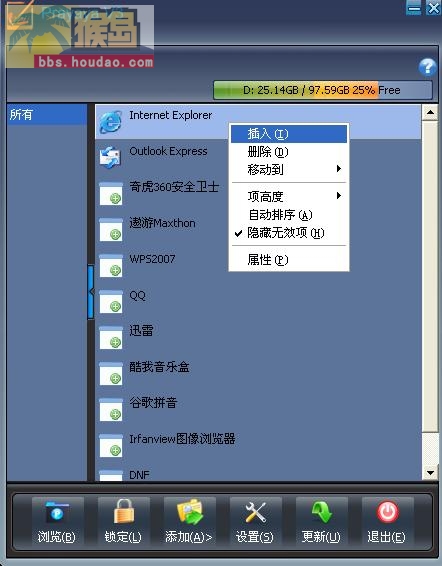The height and width of the screenshot is (566, 442).
Task: Click the 遨游Maxthon item icon
Action: point(111,230)
